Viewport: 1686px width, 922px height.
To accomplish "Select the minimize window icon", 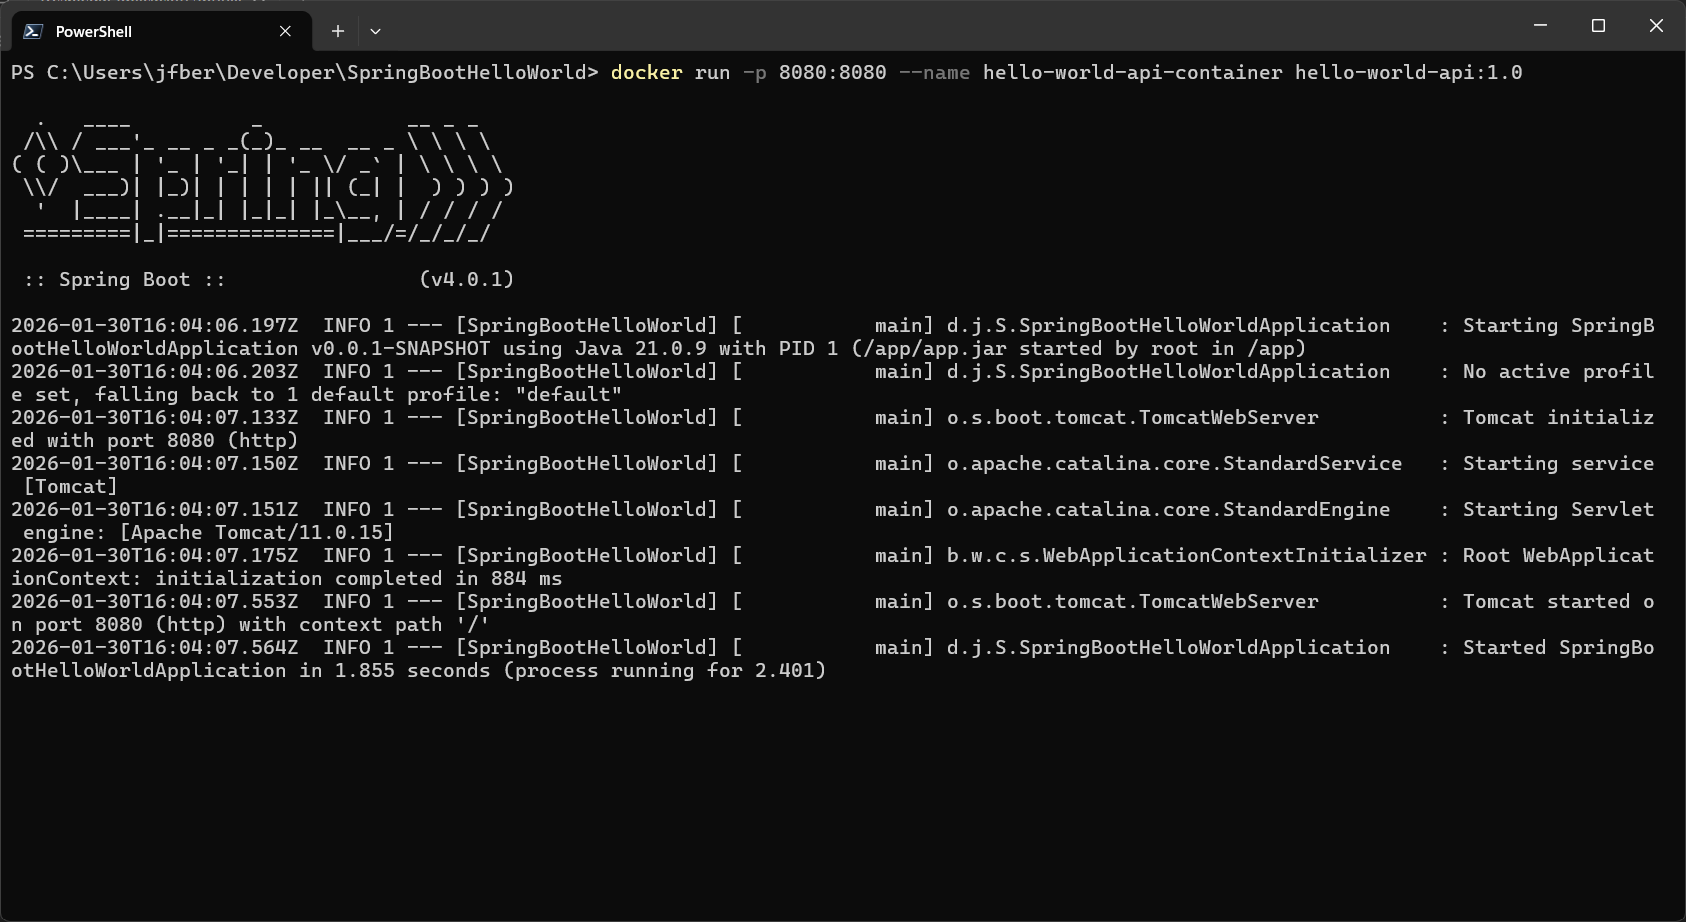I will 1539,25.
